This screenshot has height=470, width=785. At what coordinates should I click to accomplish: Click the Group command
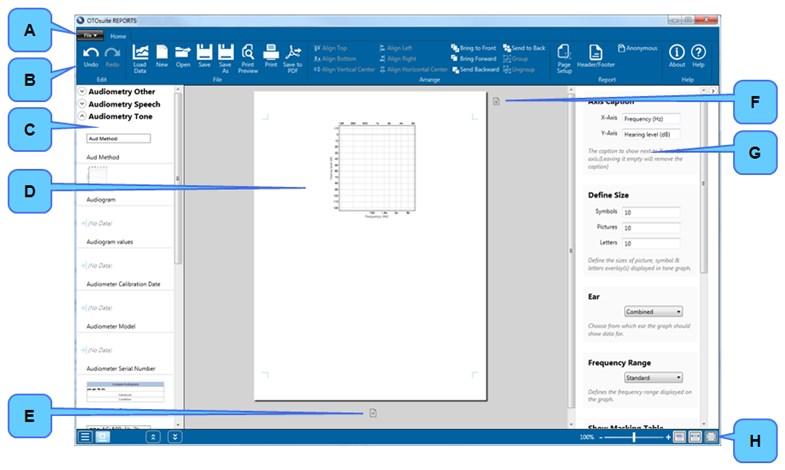(516, 59)
